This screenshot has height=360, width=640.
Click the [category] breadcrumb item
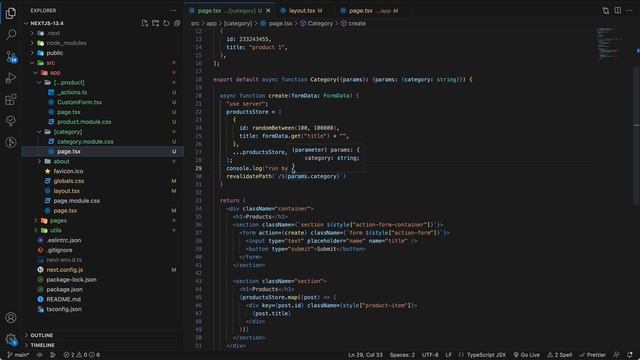click(238, 23)
